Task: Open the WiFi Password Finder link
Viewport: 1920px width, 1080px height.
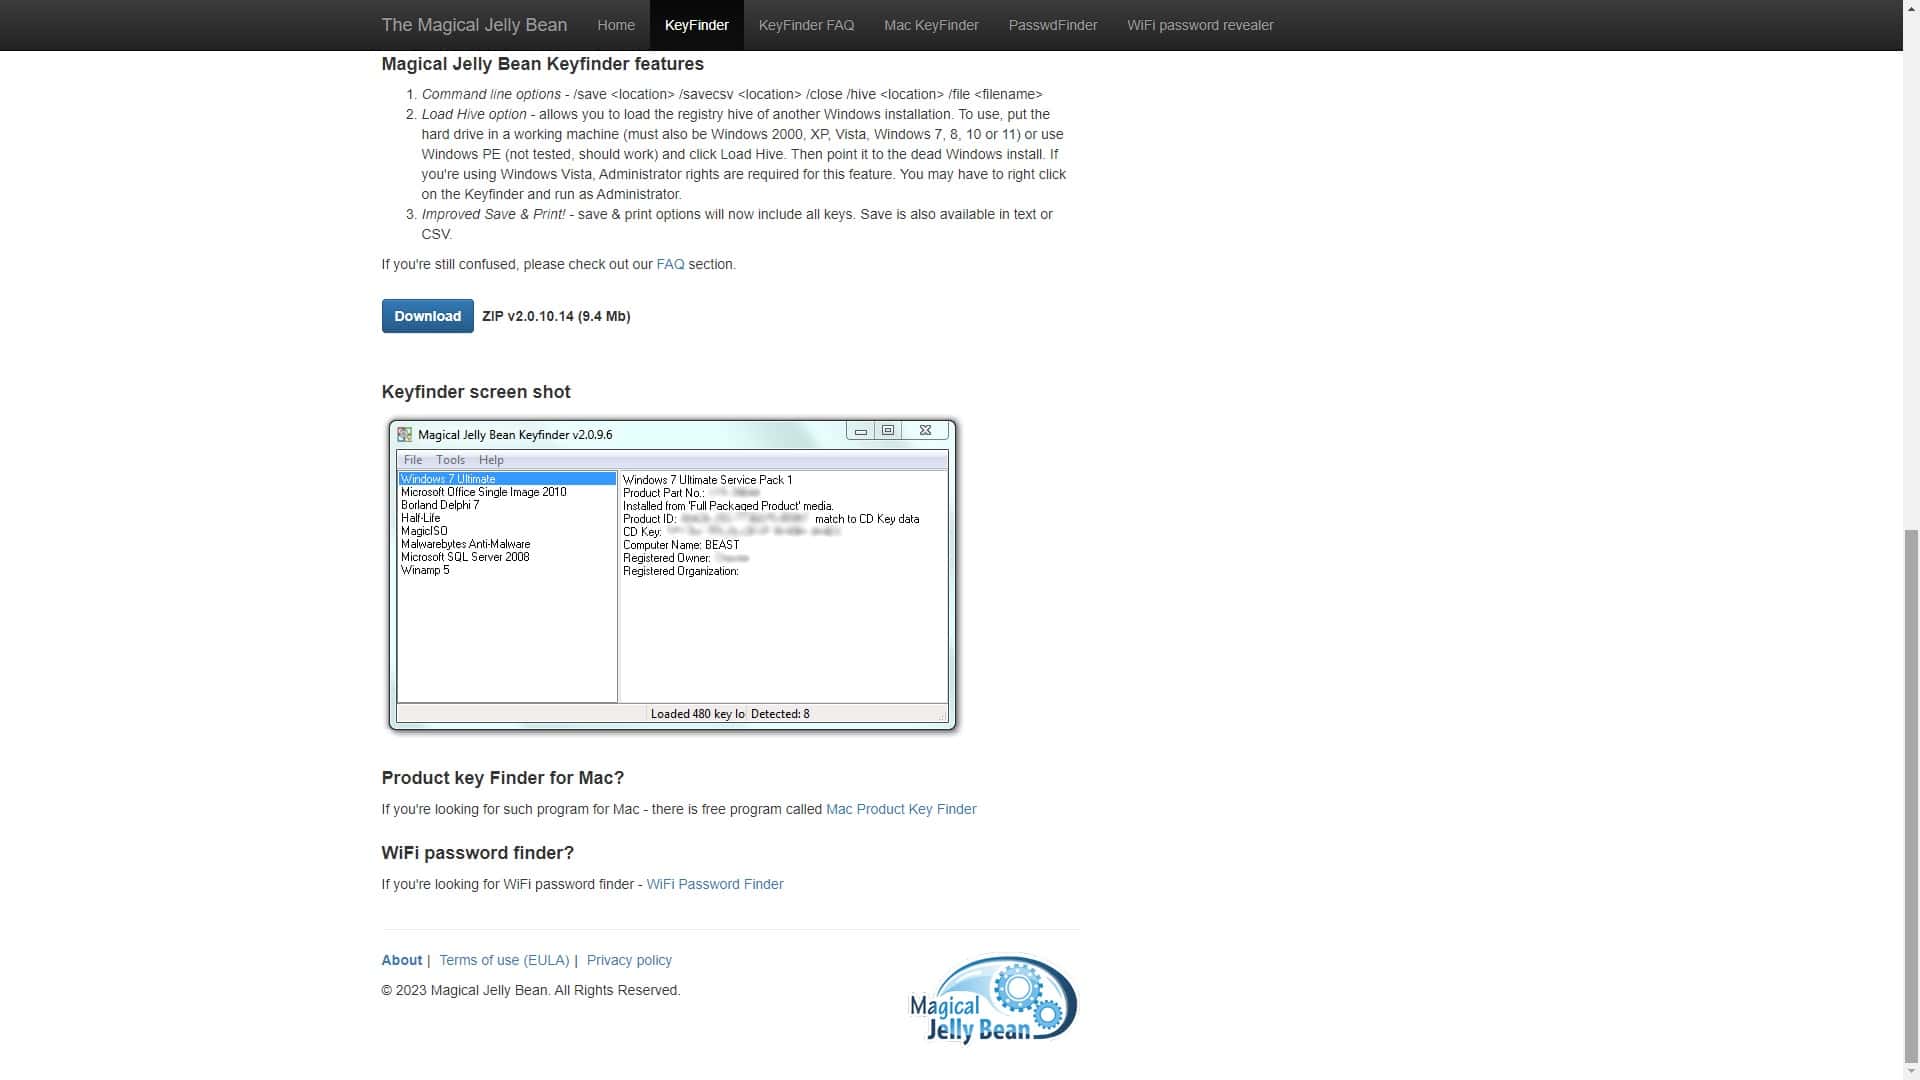Action: click(x=714, y=884)
